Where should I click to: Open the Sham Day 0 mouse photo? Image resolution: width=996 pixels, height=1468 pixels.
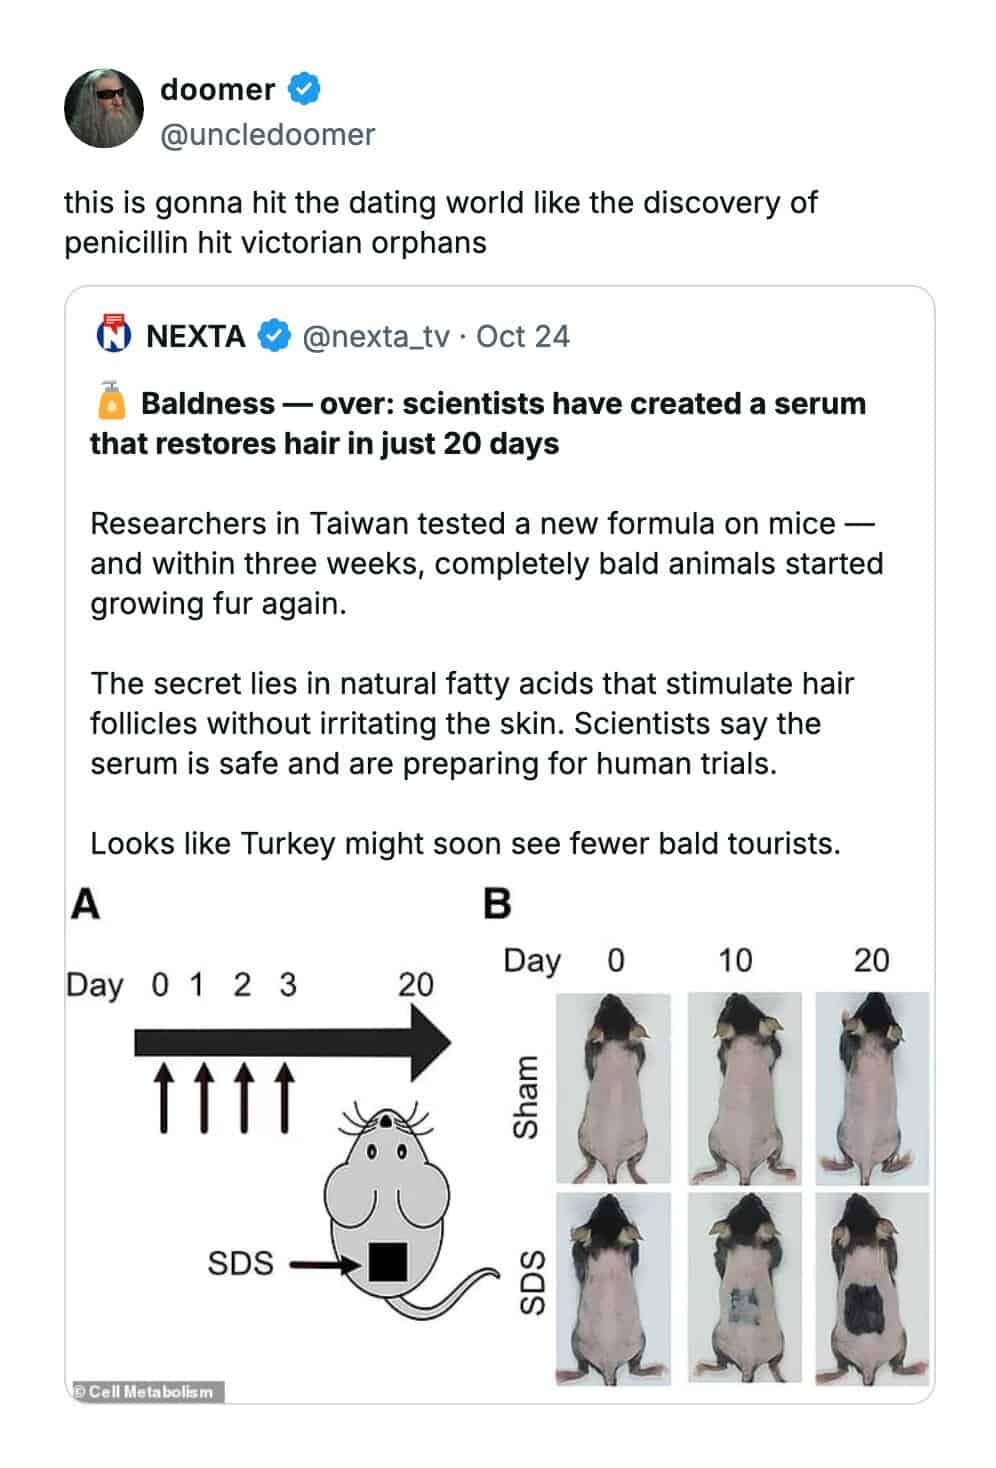tap(613, 1088)
